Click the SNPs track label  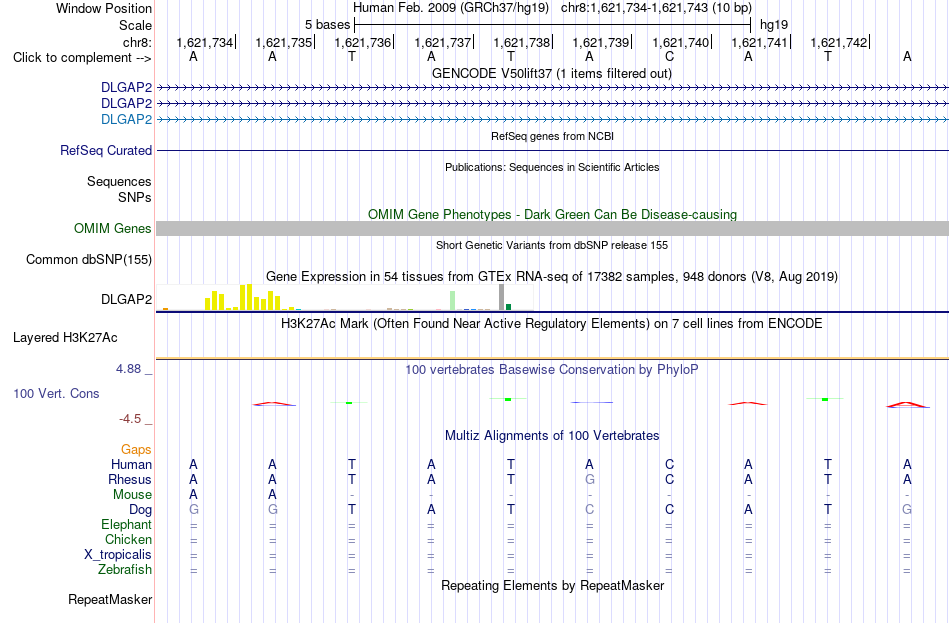coord(135,197)
